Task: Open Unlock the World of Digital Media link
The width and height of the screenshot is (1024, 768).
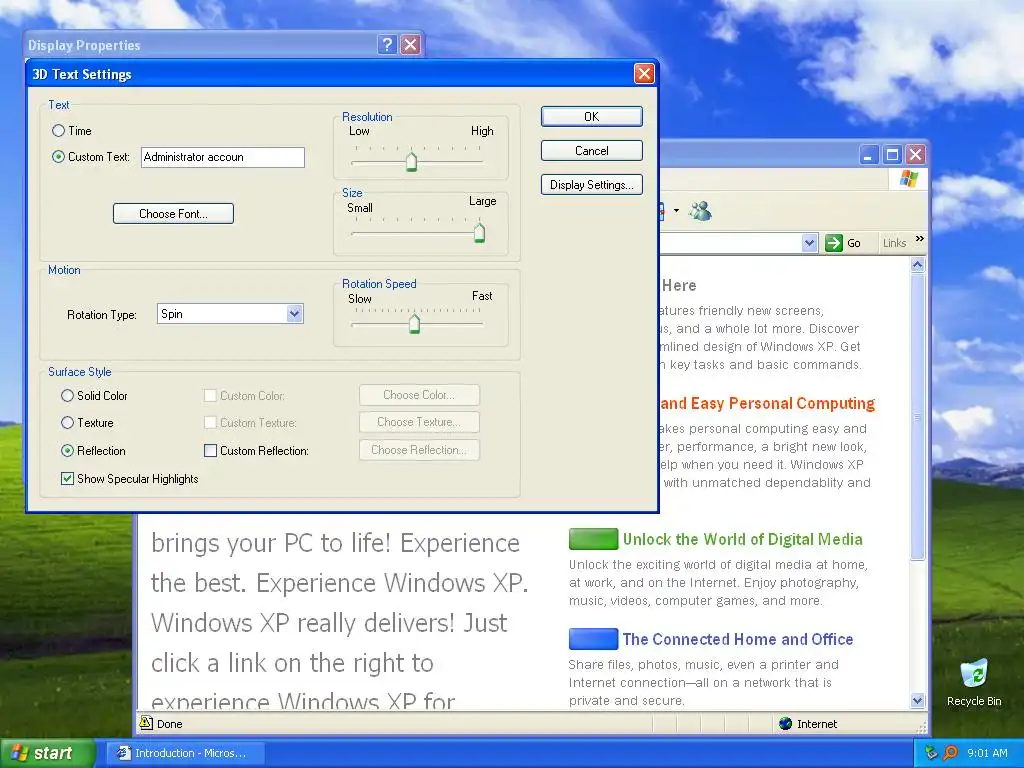Action: point(743,539)
